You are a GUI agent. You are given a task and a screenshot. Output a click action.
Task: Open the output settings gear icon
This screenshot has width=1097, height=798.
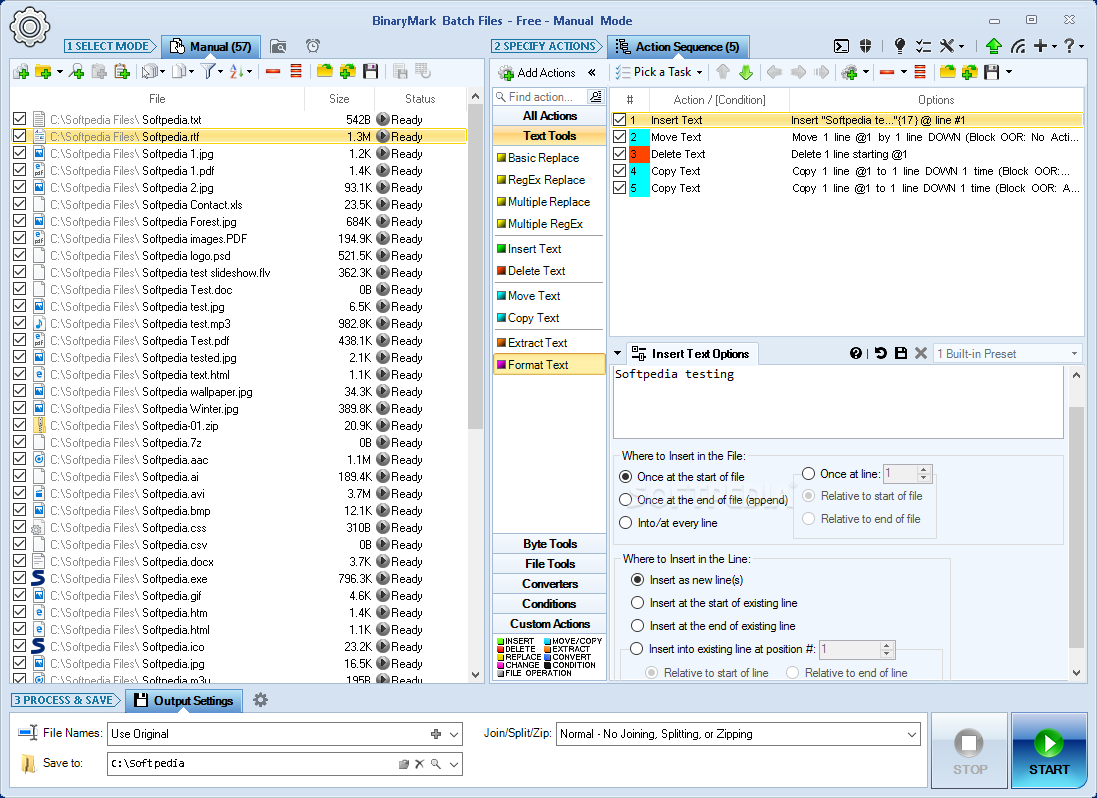click(x=260, y=700)
